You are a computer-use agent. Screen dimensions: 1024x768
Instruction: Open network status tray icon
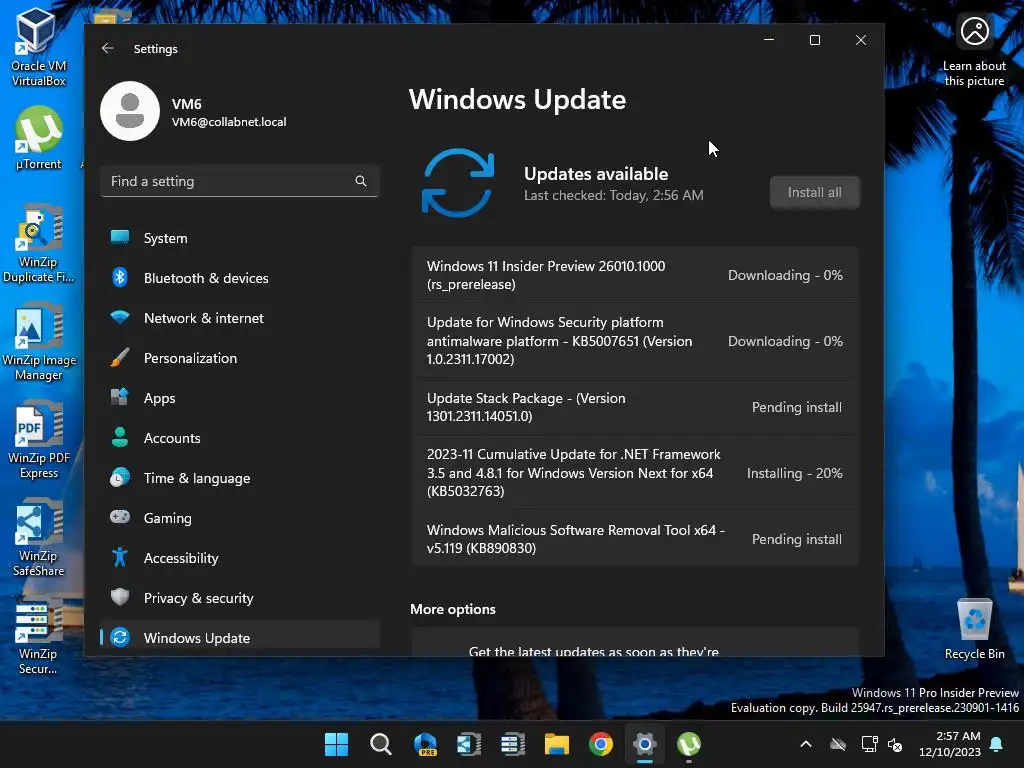869,744
